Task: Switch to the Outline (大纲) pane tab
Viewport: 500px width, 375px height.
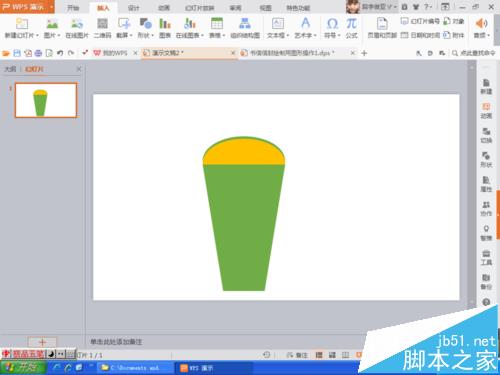Action: (x=10, y=69)
